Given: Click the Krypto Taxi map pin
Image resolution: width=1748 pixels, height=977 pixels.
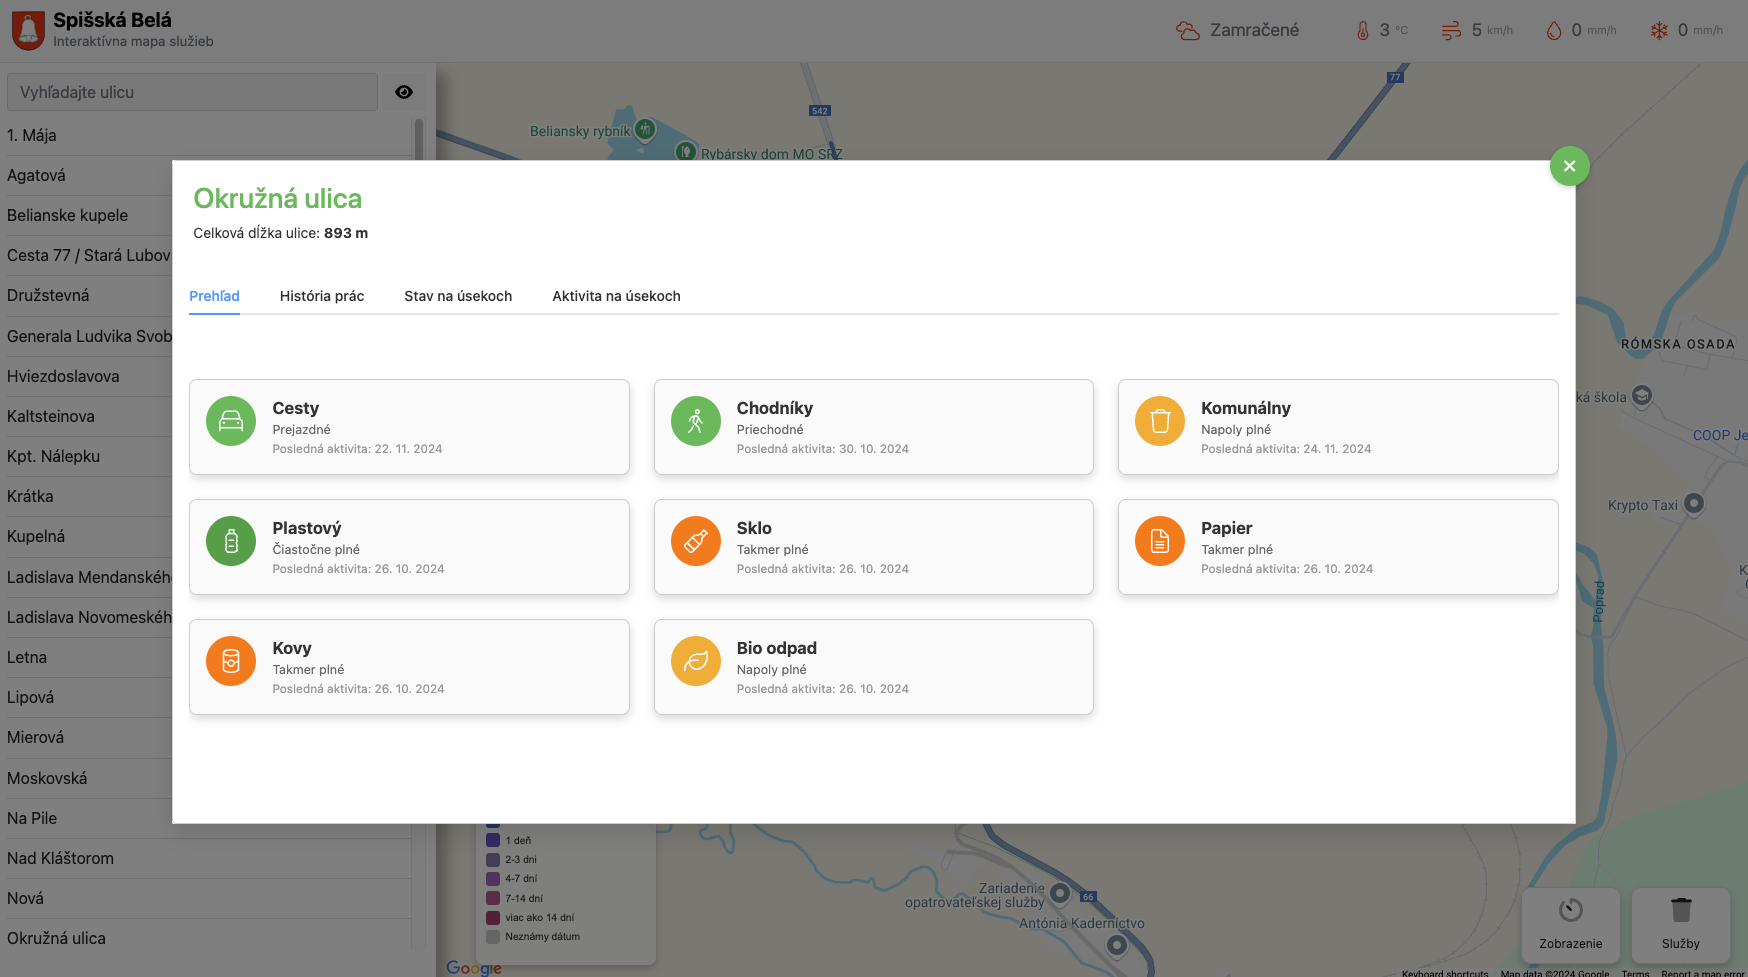Looking at the screenshot, I should (1694, 503).
